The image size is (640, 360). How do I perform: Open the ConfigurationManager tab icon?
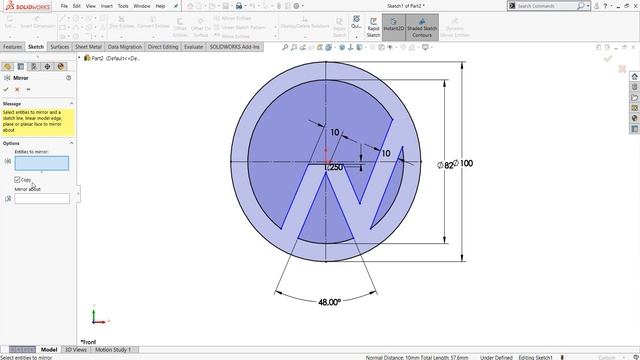point(34,67)
